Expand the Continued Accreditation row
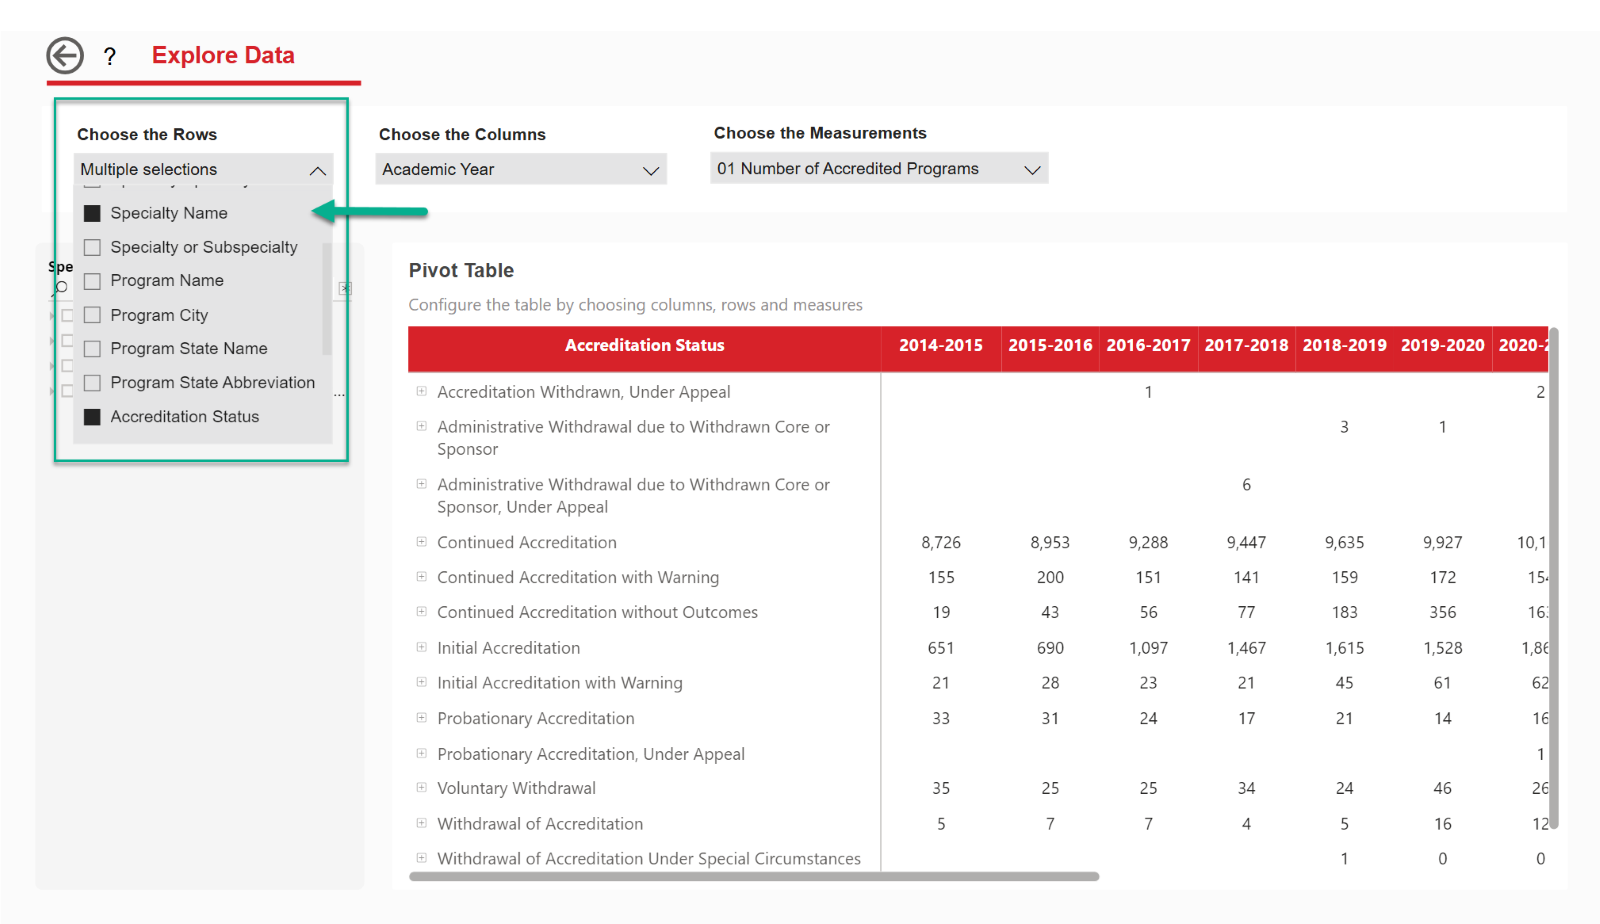 pyautogui.click(x=421, y=541)
